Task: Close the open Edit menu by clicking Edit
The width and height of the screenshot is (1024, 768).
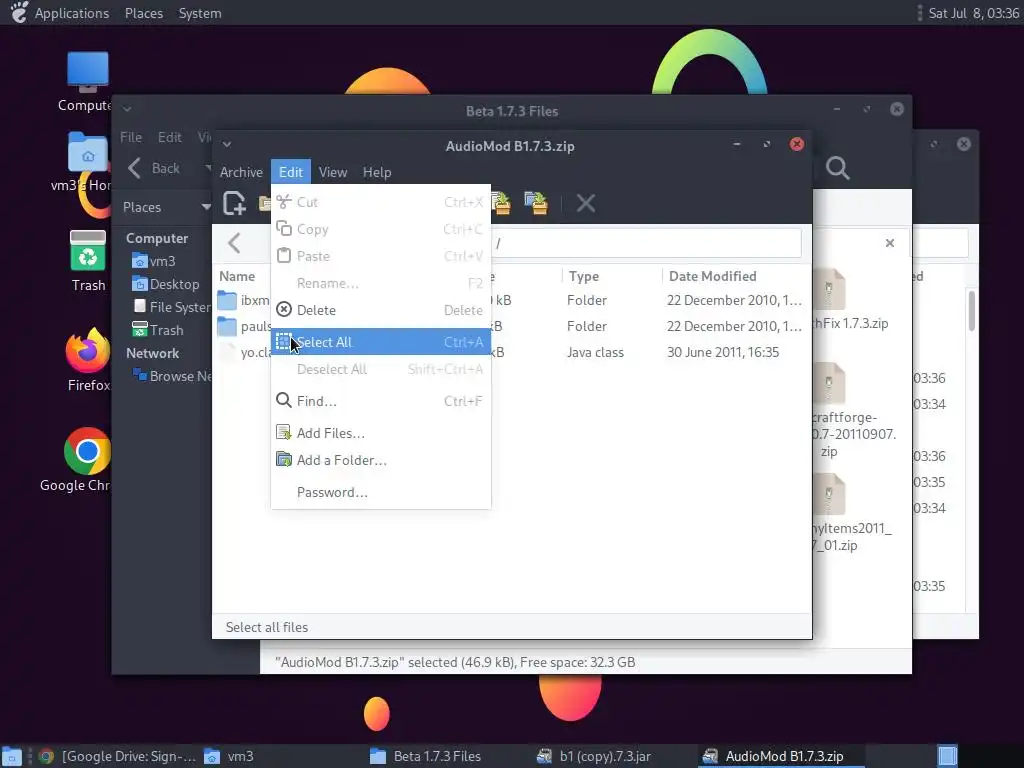Action: [291, 172]
